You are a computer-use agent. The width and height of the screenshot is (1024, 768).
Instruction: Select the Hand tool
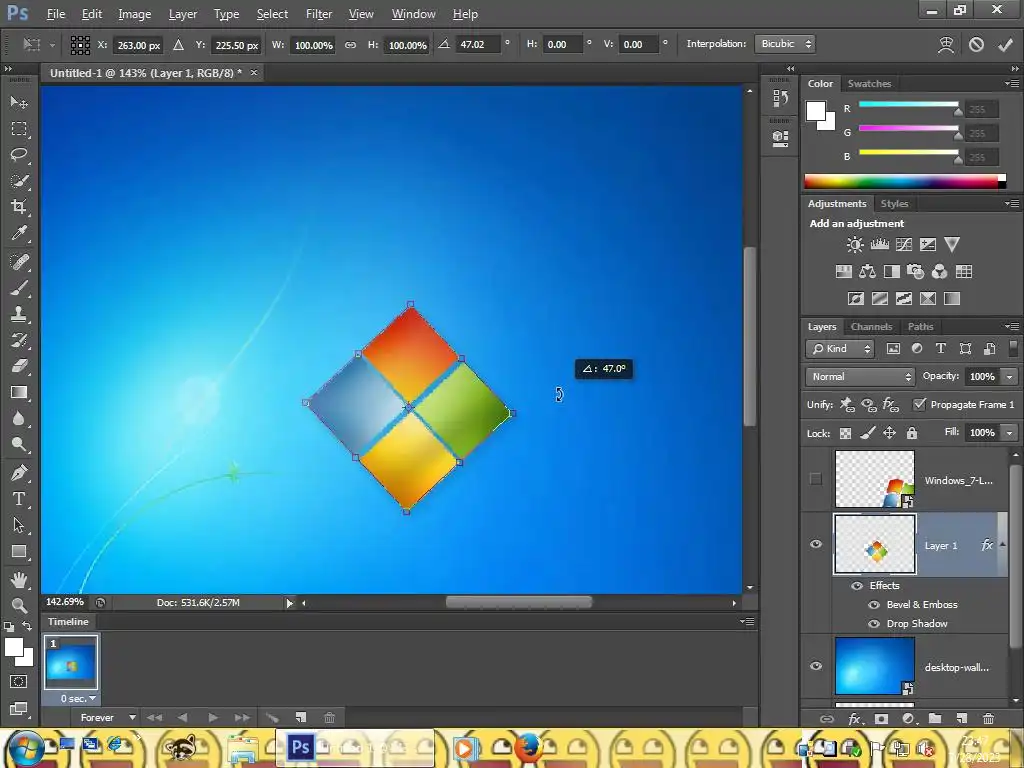[x=19, y=579]
